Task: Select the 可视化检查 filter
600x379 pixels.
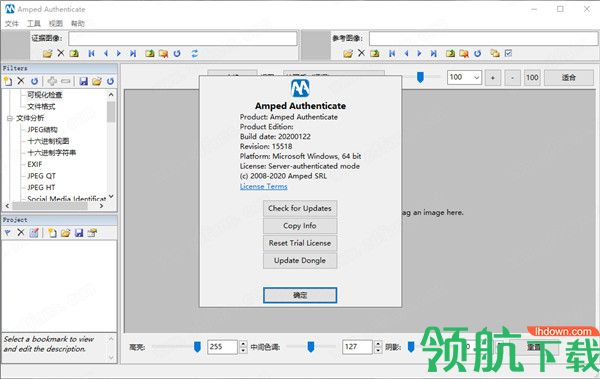Action: point(44,95)
